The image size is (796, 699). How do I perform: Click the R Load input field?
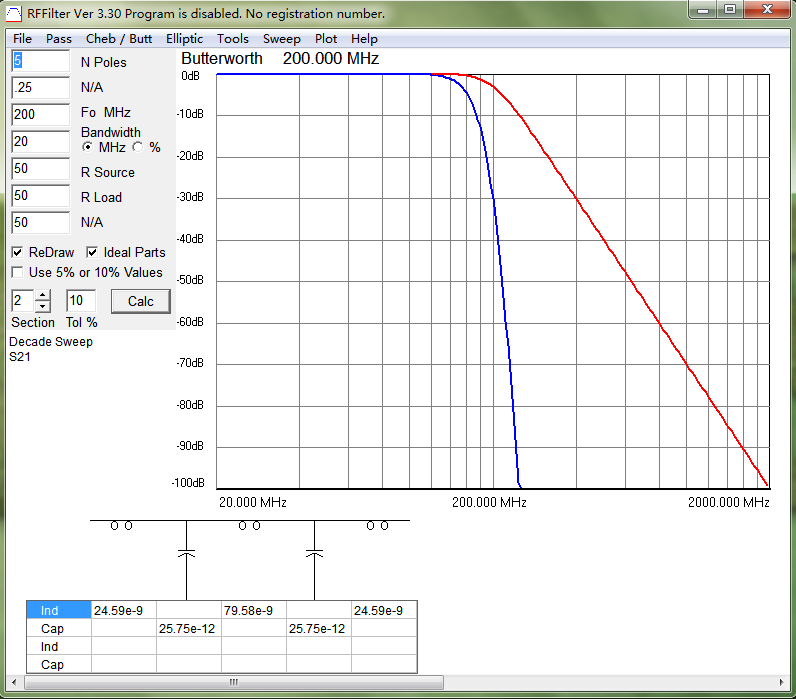[41, 195]
